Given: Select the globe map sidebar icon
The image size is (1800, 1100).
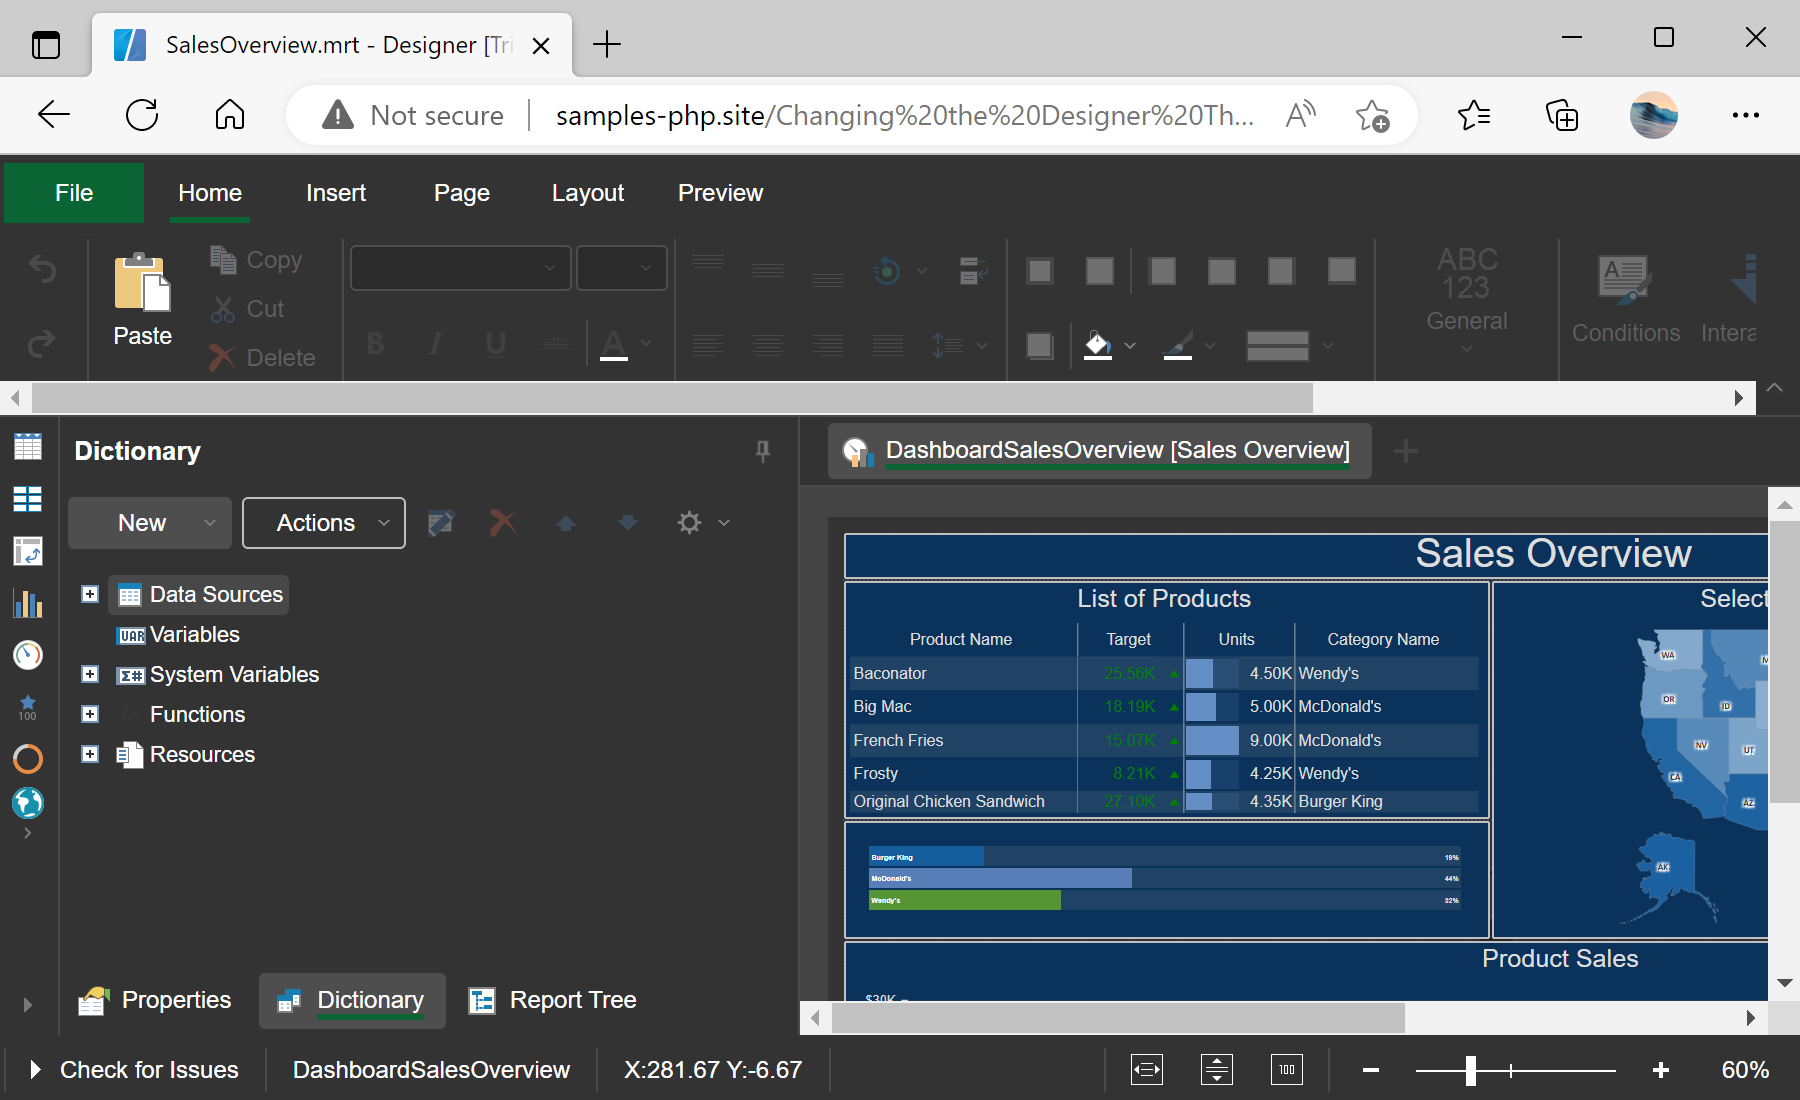Looking at the screenshot, I should [28, 803].
